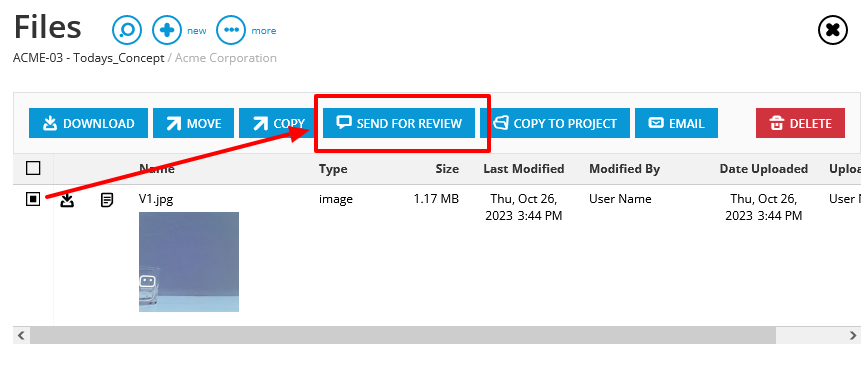Click the download icon in V1.jpg row
Image resolution: width=866 pixels, height=384 pixels.
tap(67, 200)
